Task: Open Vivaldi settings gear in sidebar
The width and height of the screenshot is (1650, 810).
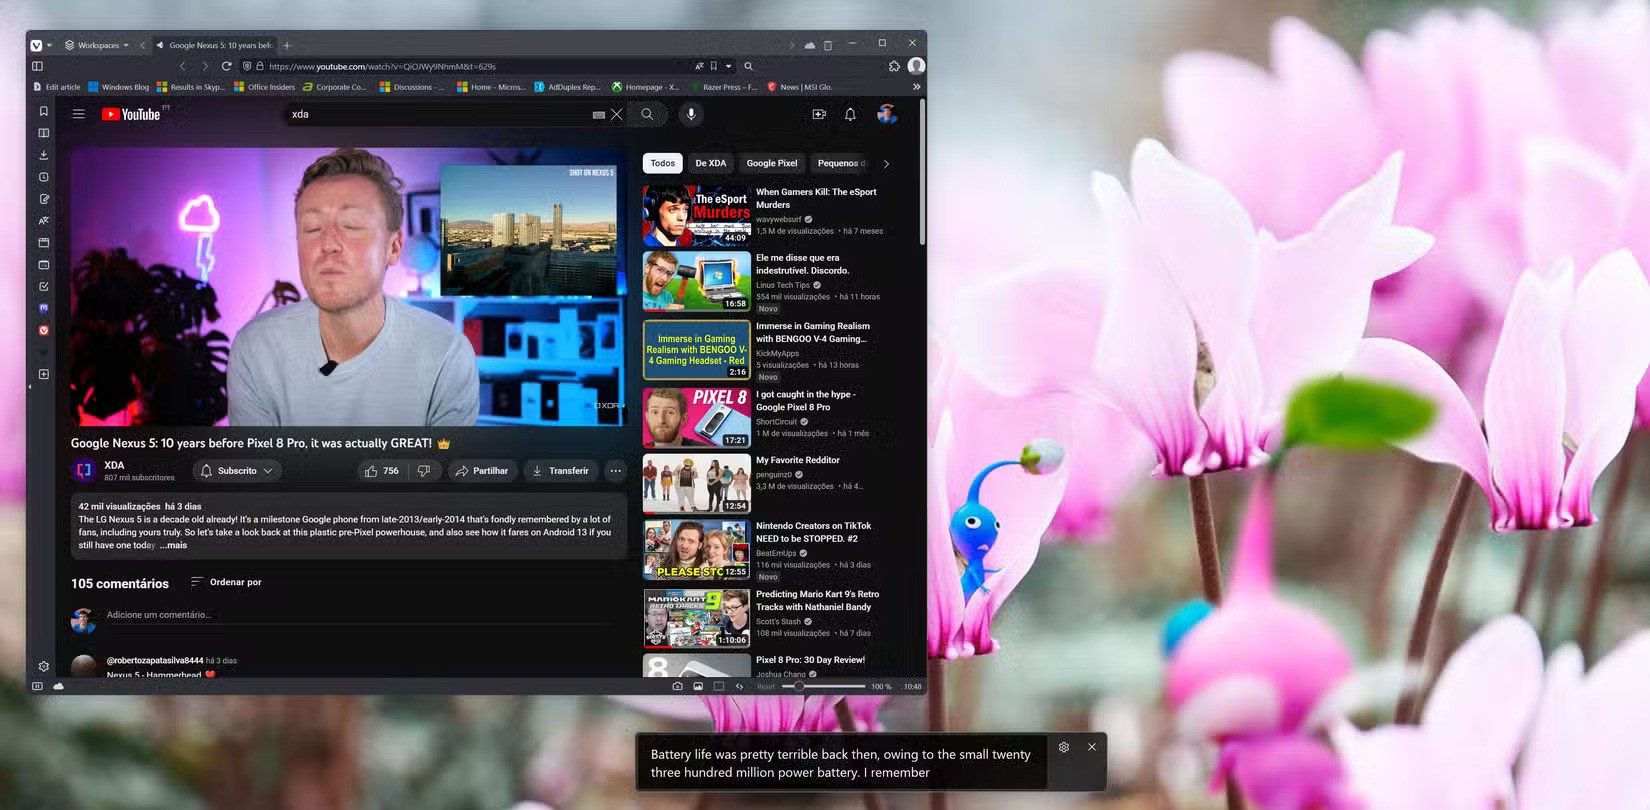Action: [43, 666]
